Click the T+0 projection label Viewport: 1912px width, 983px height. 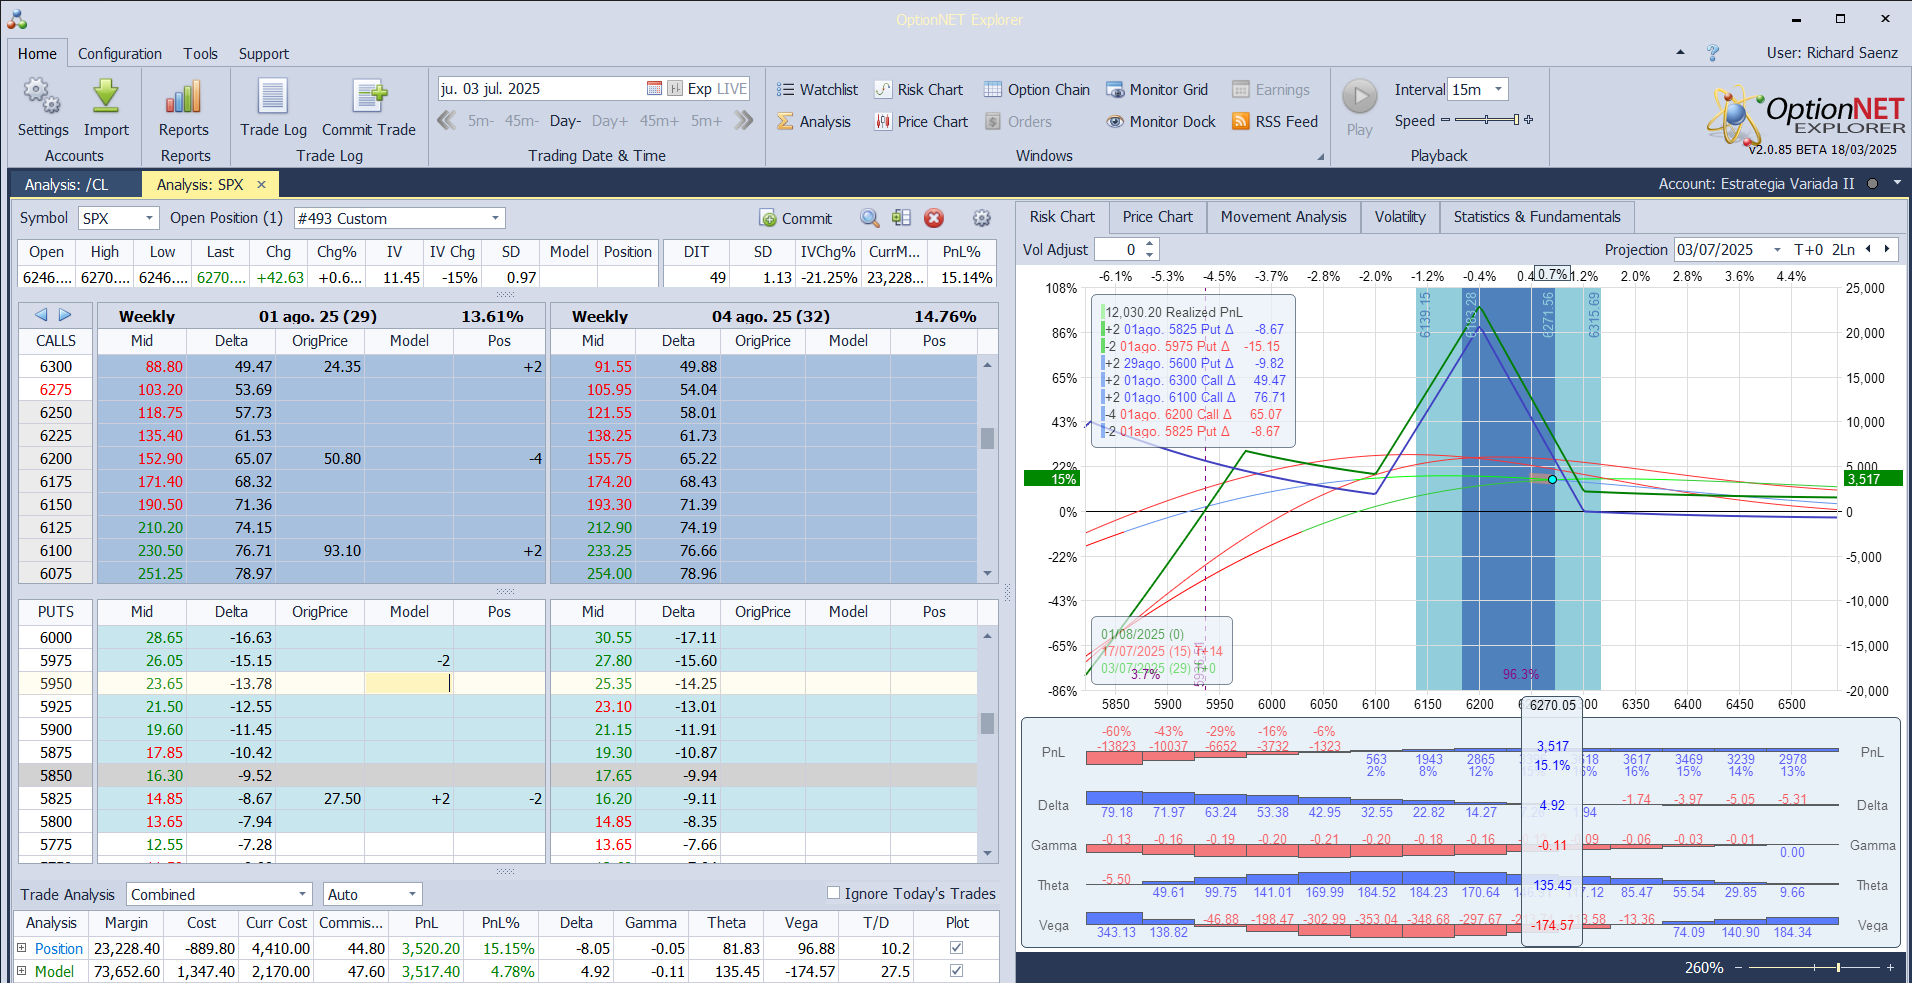[x=1808, y=250]
